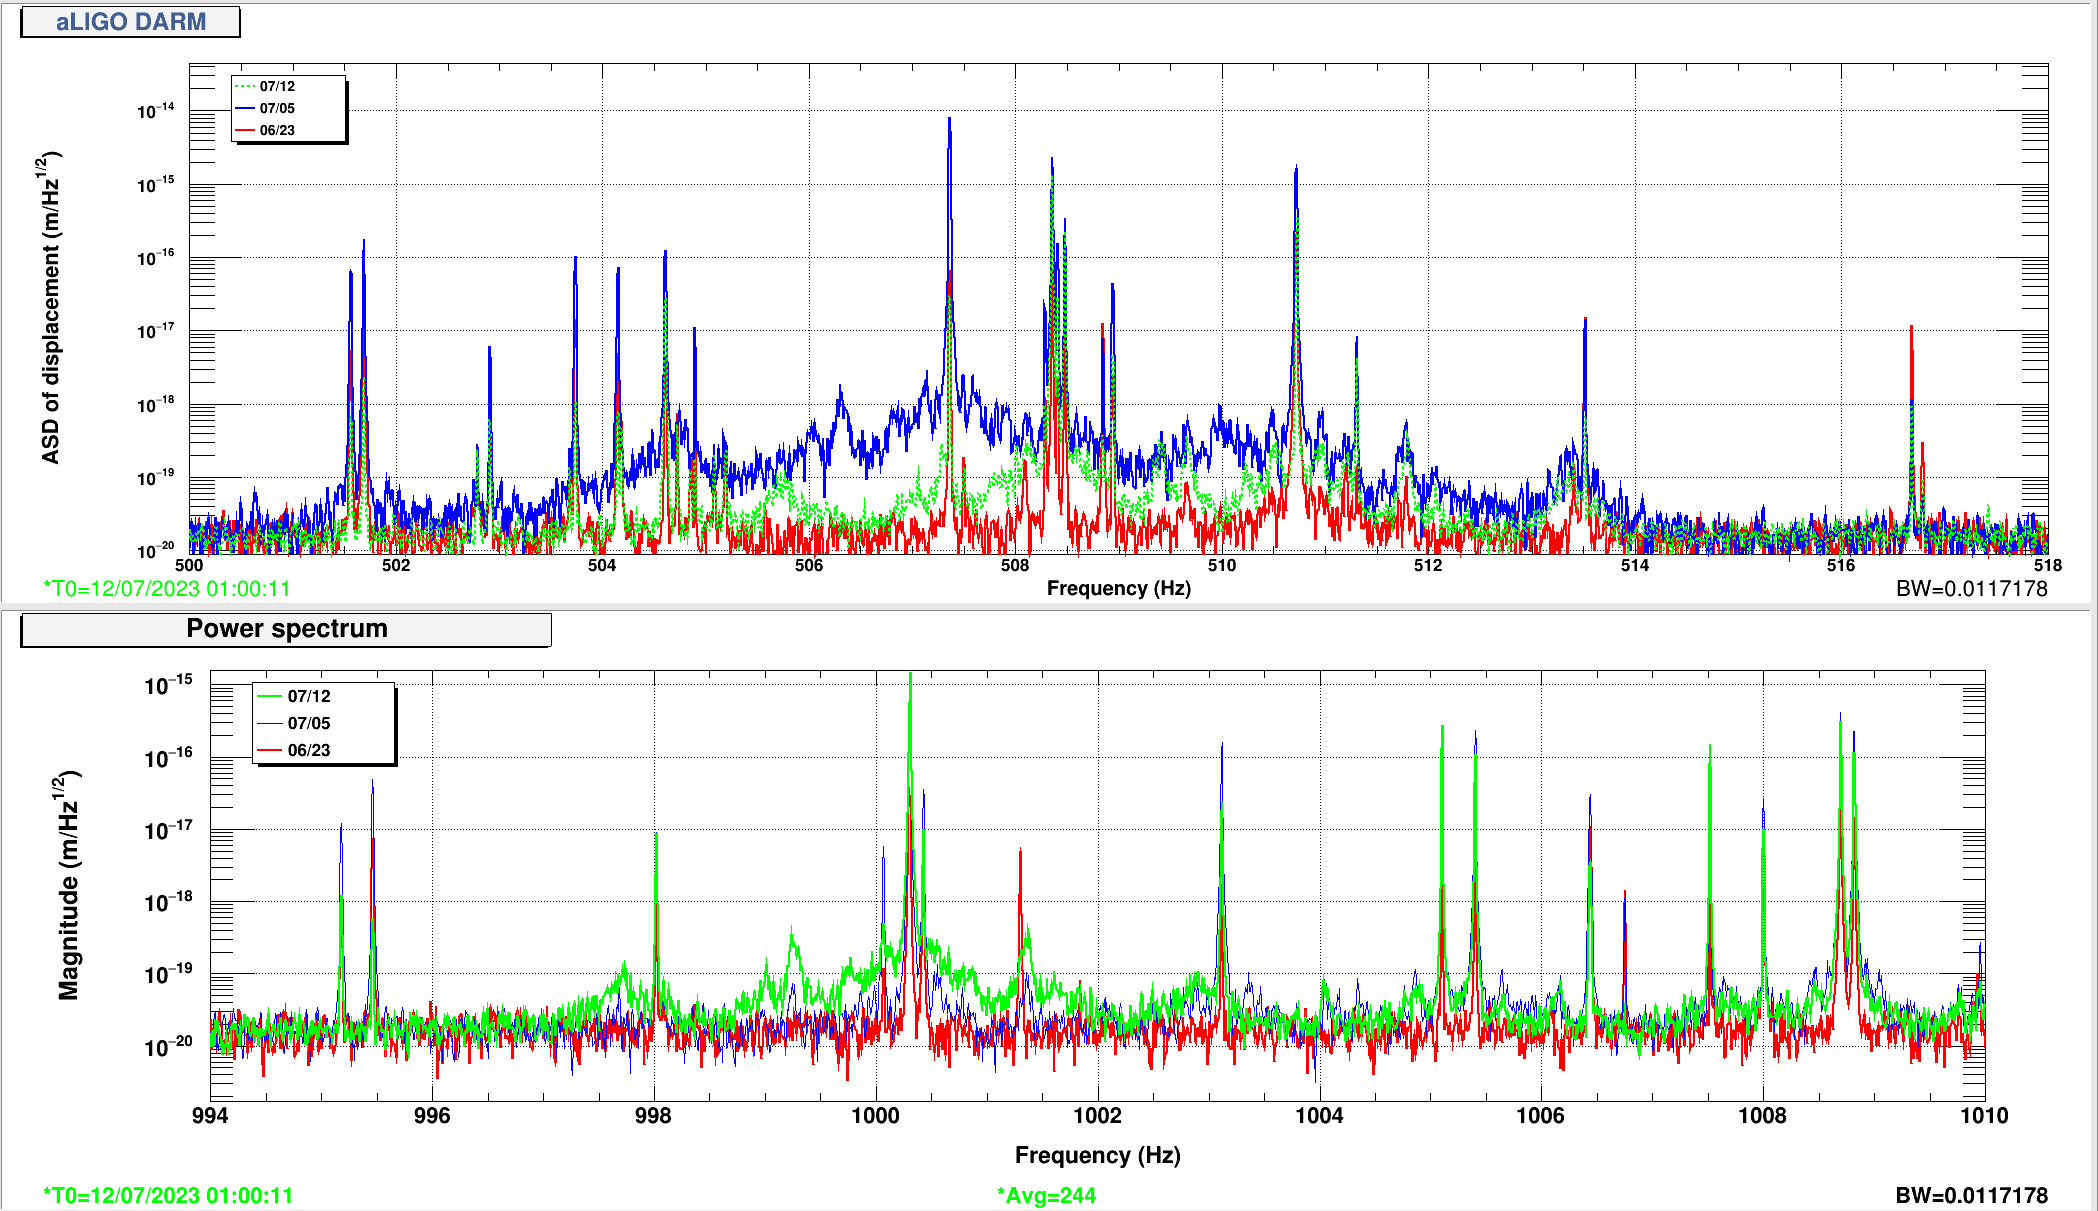Click bottom plot's Frequency (Hz) axis label
Viewport: 2098px width, 1211px height.
(1097, 1155)
